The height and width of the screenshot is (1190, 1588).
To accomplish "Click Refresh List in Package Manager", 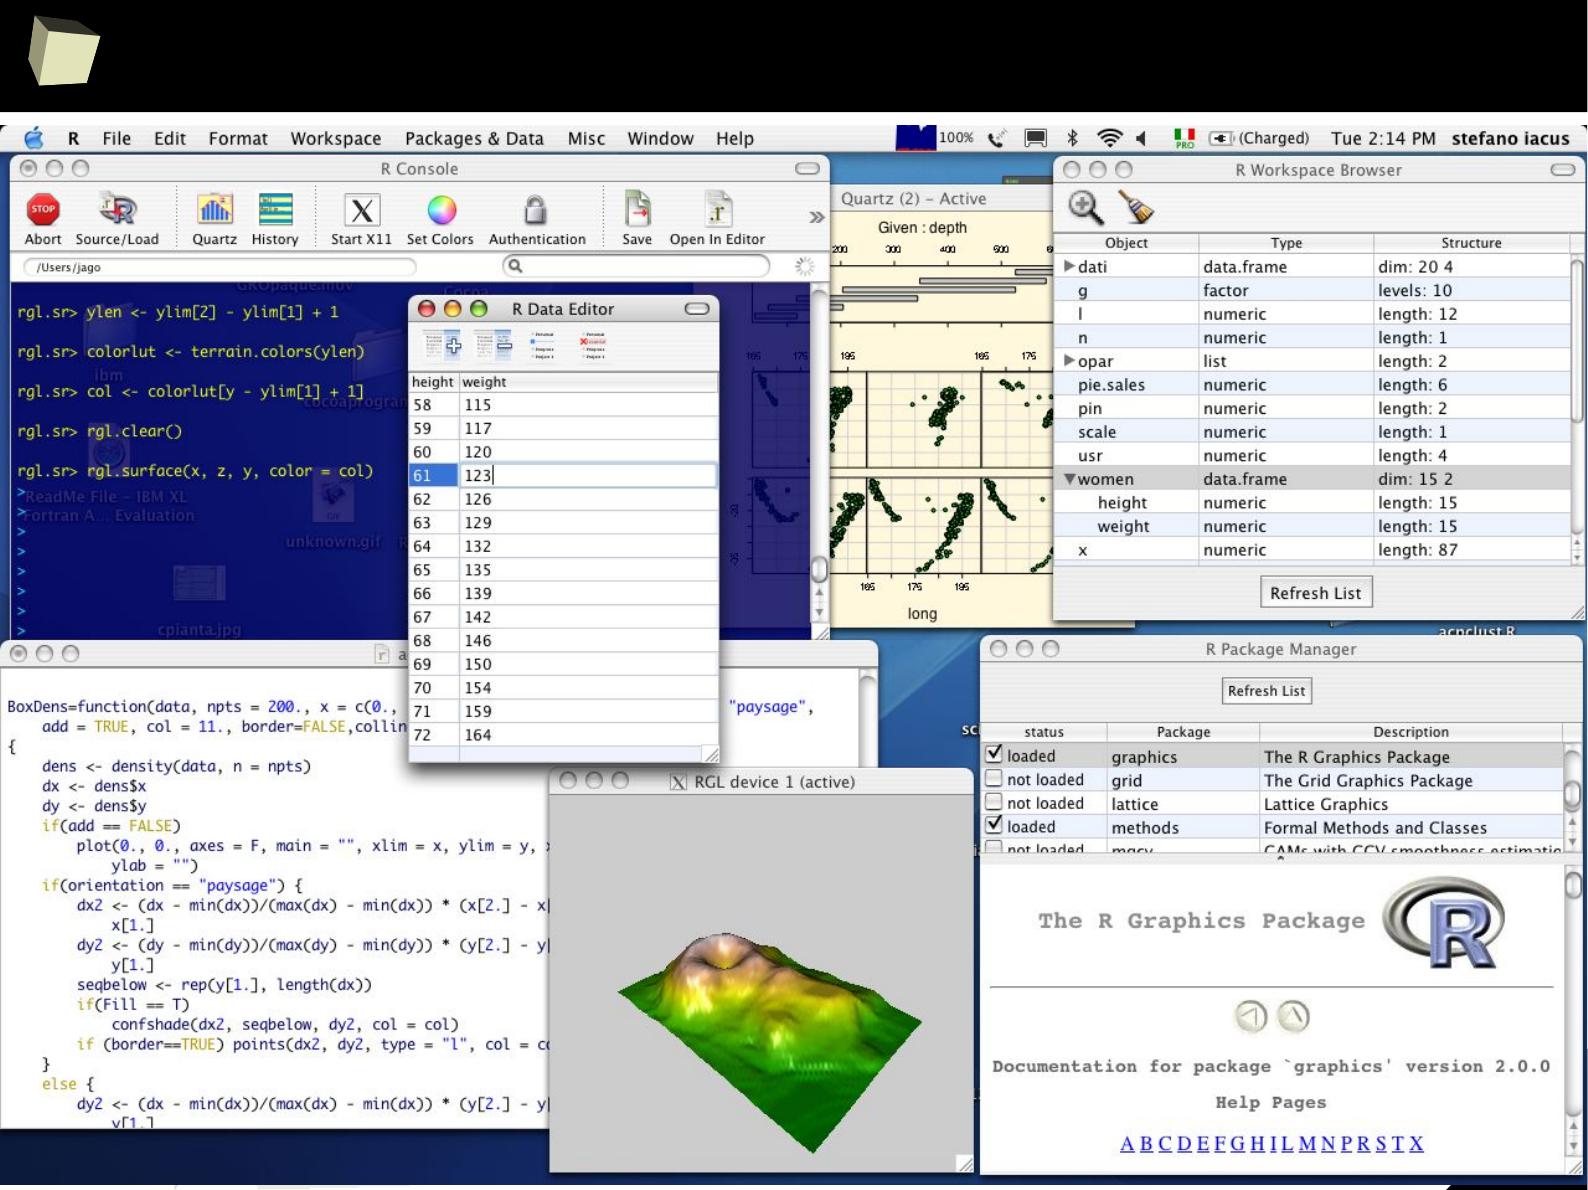I will (1266, 691).
